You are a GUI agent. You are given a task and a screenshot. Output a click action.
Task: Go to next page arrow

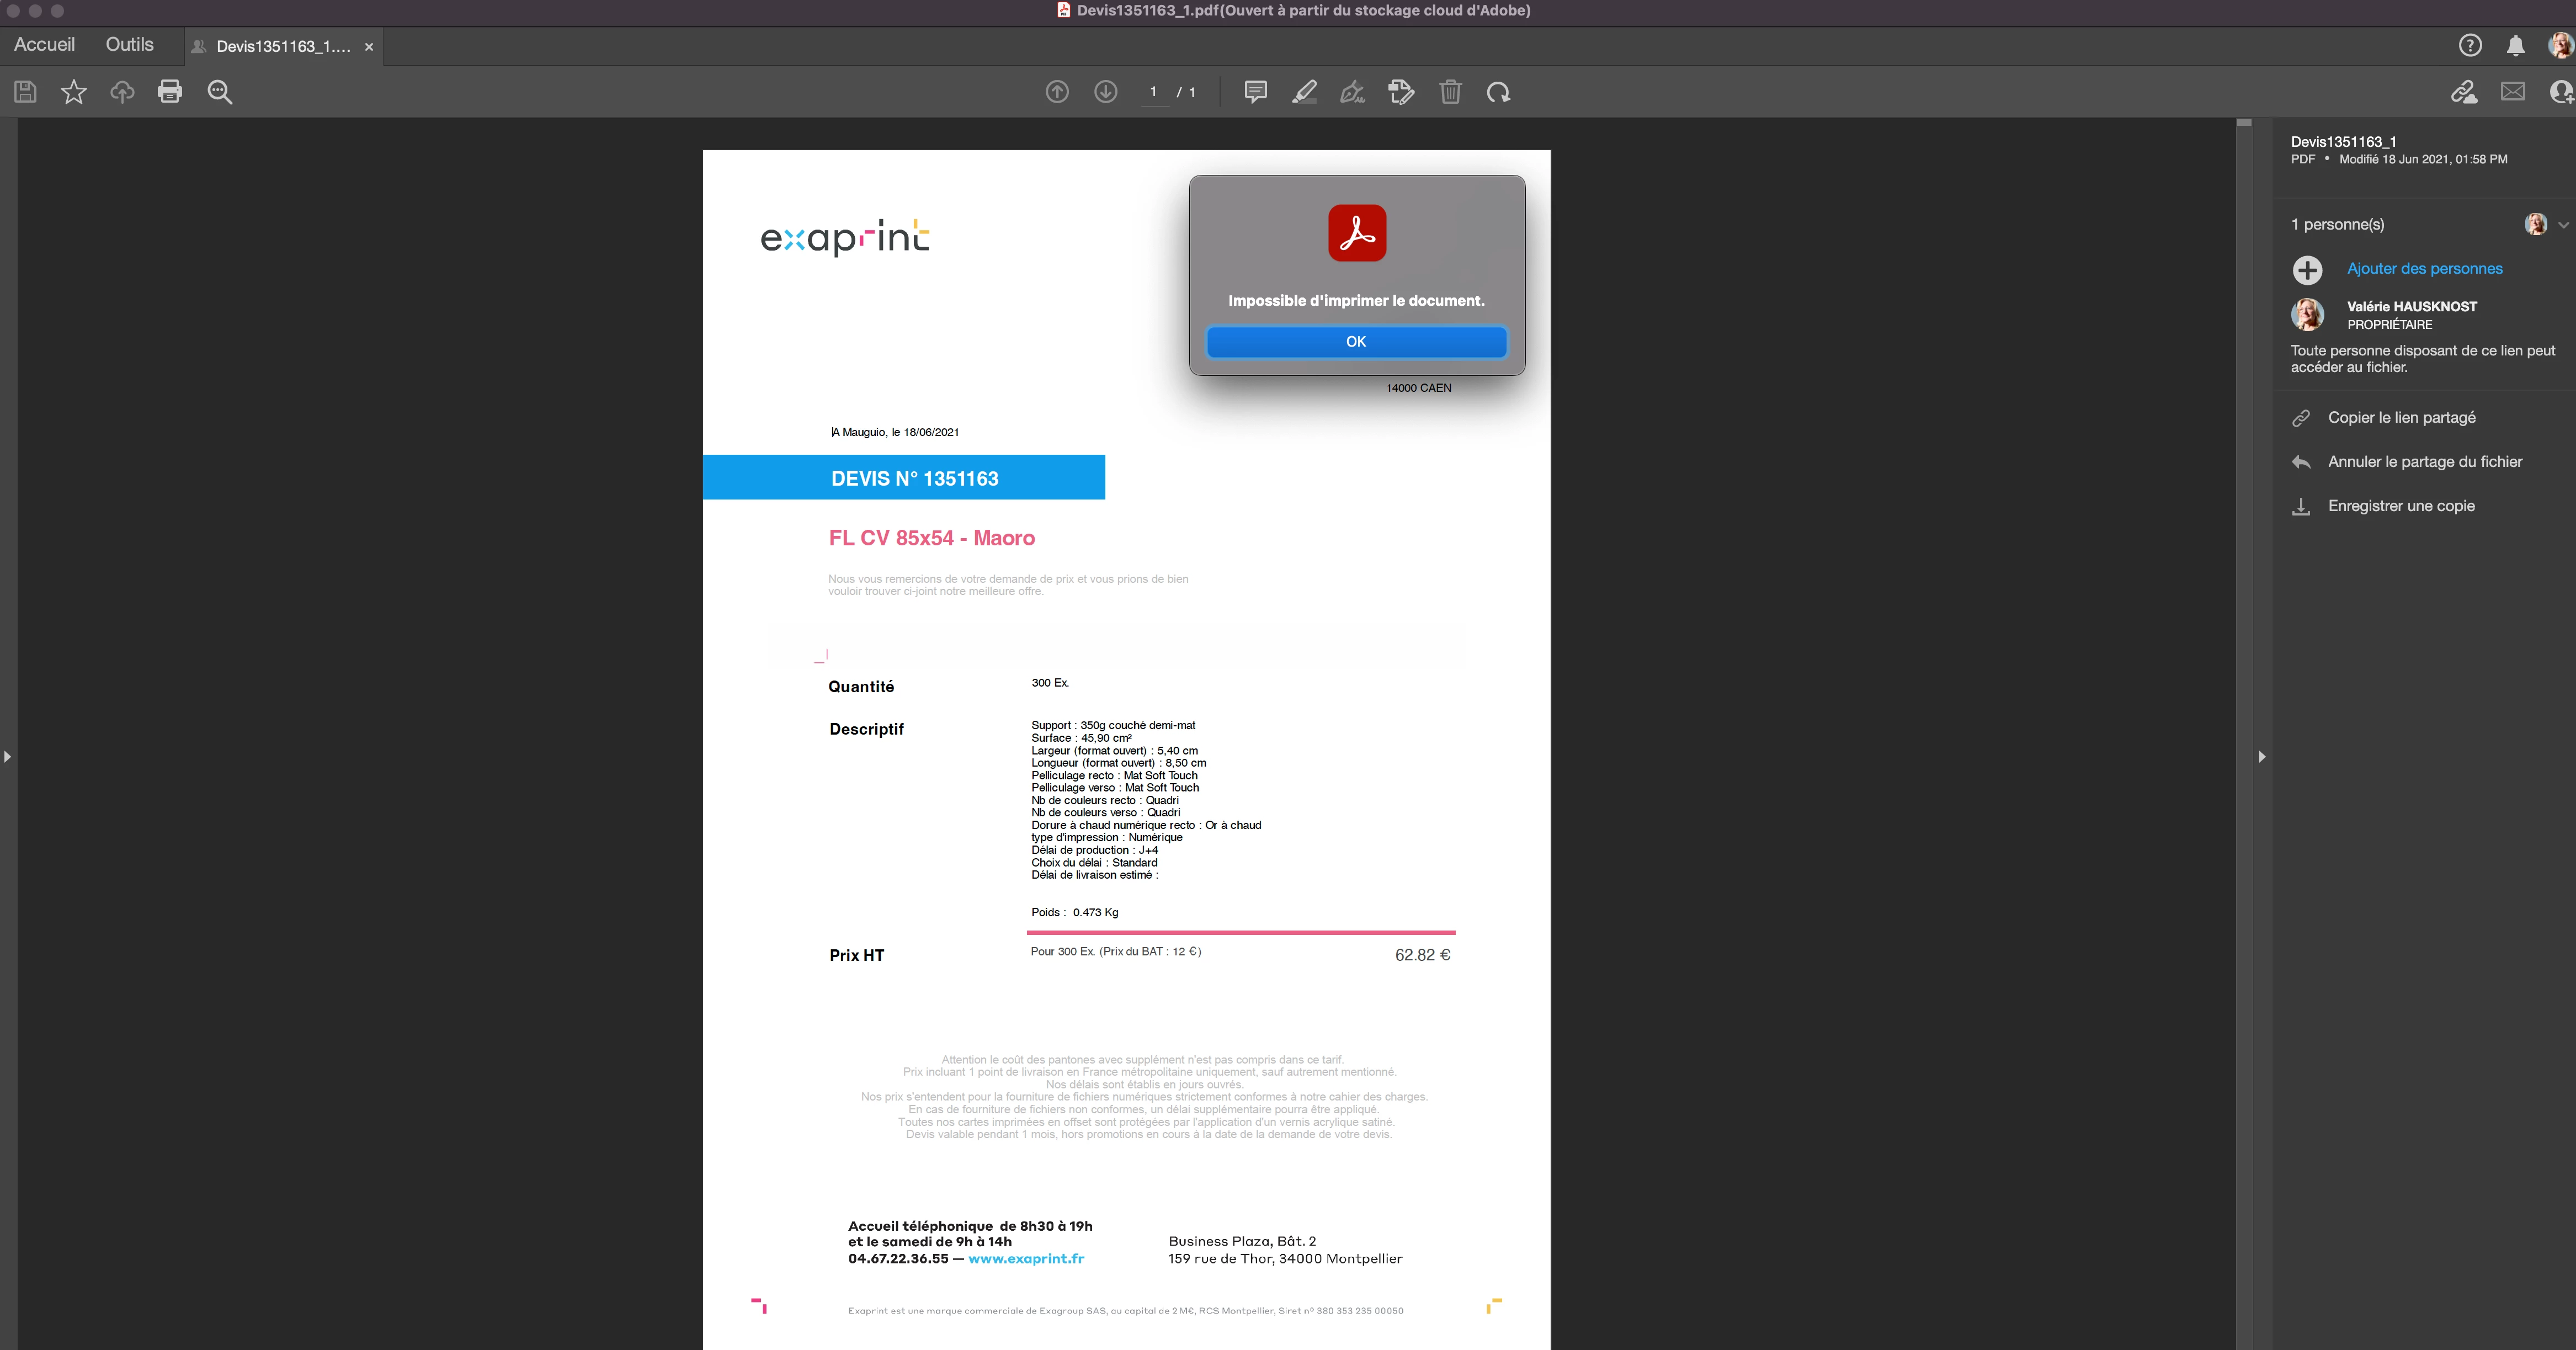pos(1105,92)
